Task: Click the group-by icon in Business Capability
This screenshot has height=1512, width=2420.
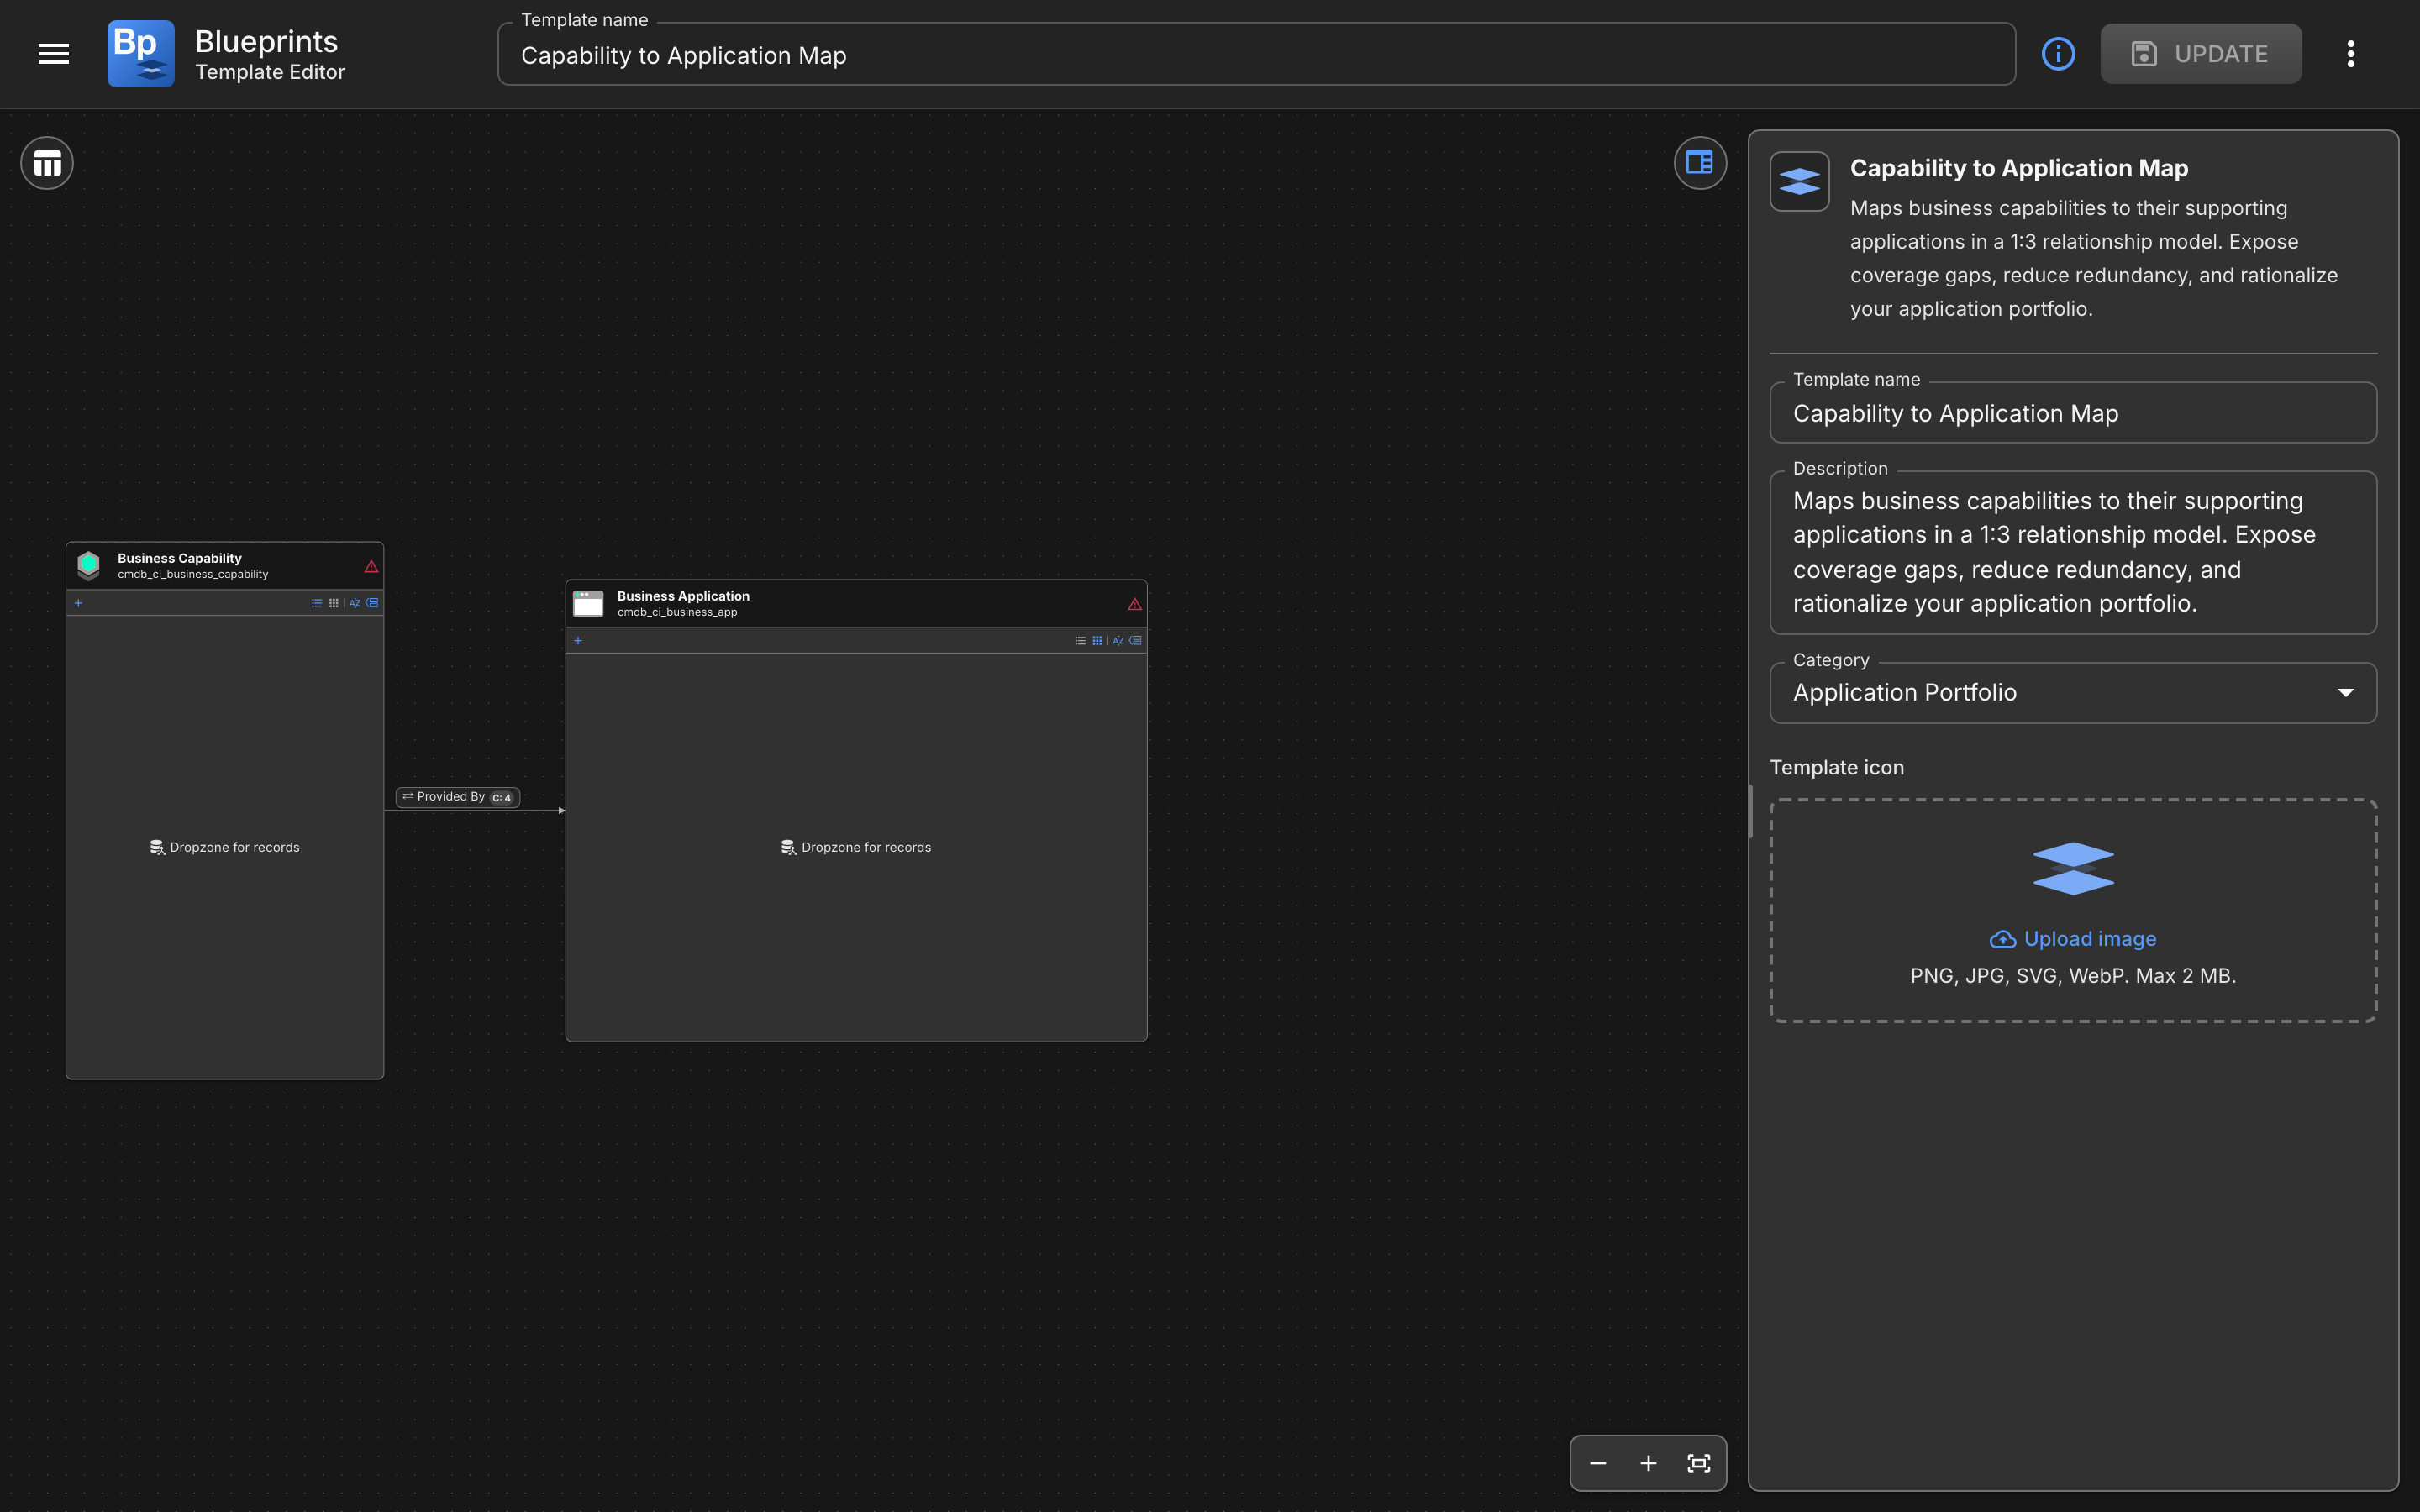Action: [372, 603]
